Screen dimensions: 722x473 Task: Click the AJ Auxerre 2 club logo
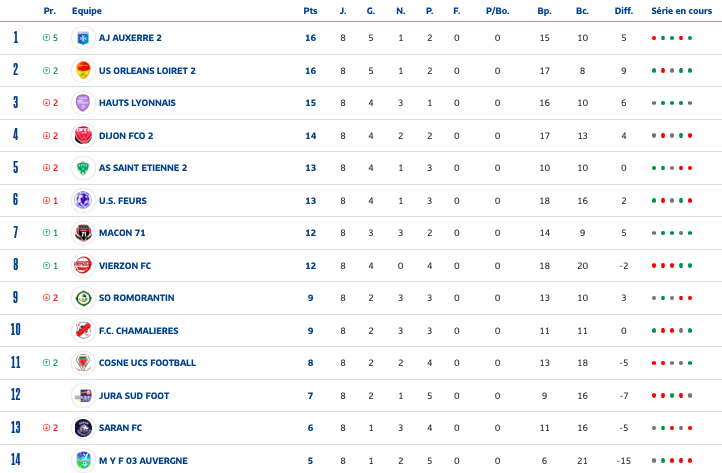click(x=83, y=38)
